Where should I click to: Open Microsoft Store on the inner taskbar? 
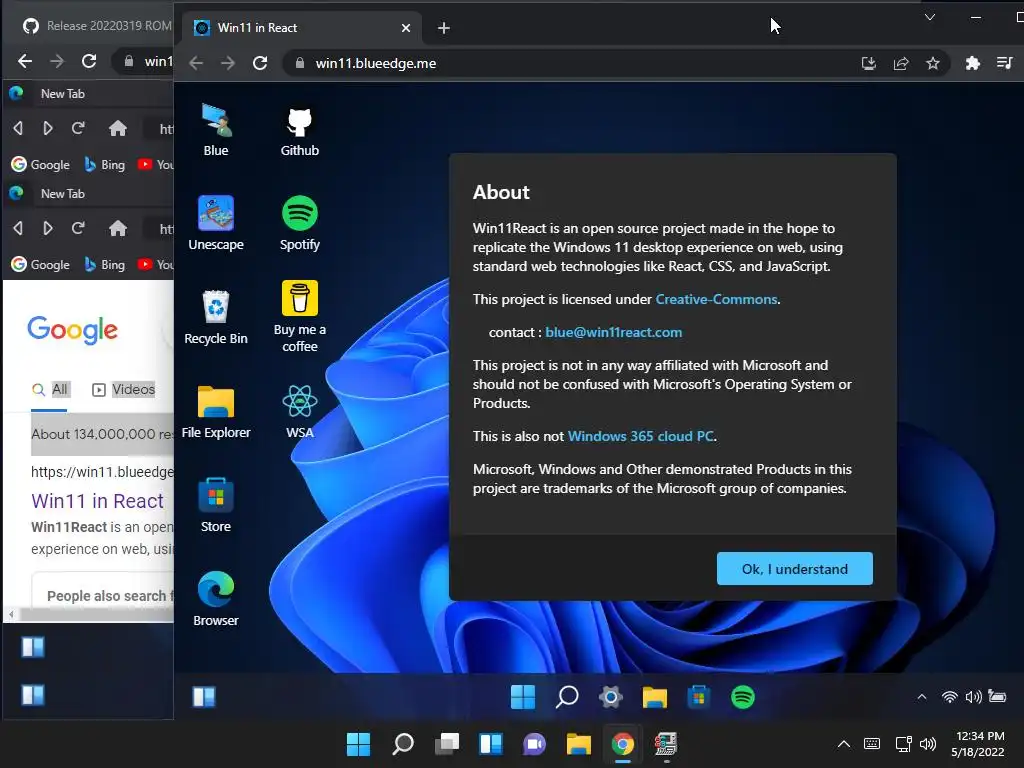(x=698, y=697)
